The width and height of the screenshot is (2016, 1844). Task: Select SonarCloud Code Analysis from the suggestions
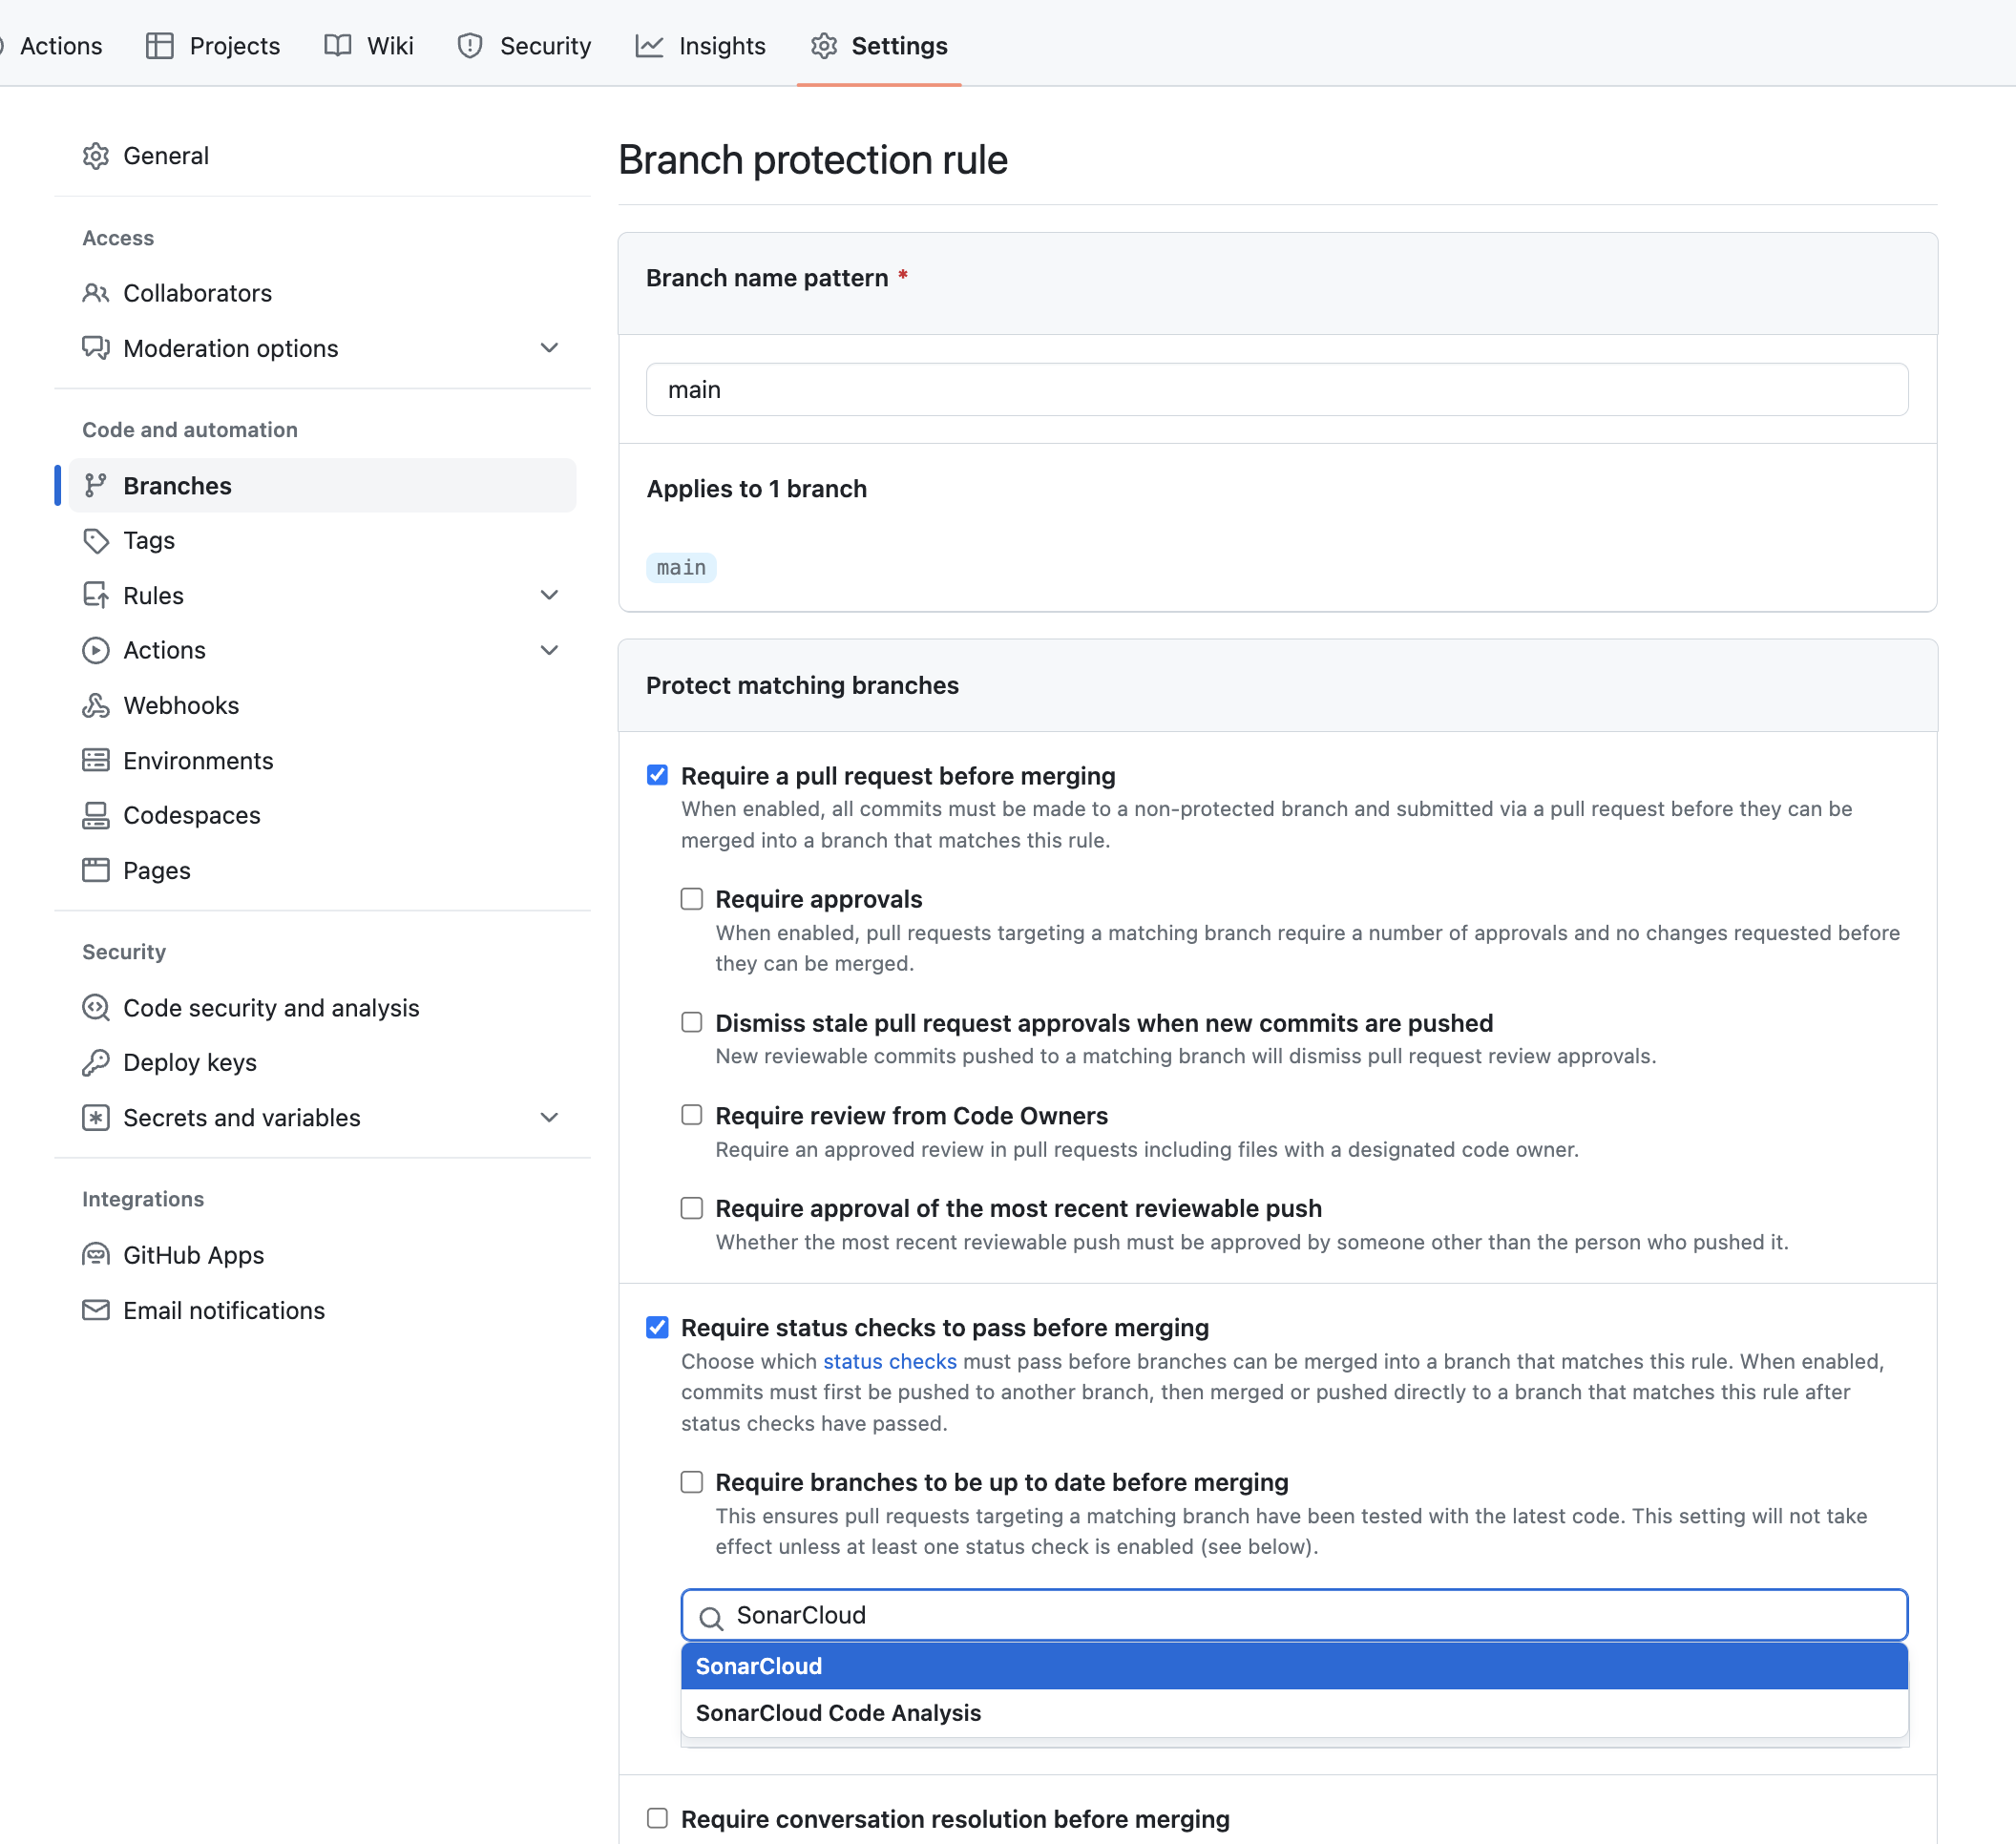[838, 1712]
